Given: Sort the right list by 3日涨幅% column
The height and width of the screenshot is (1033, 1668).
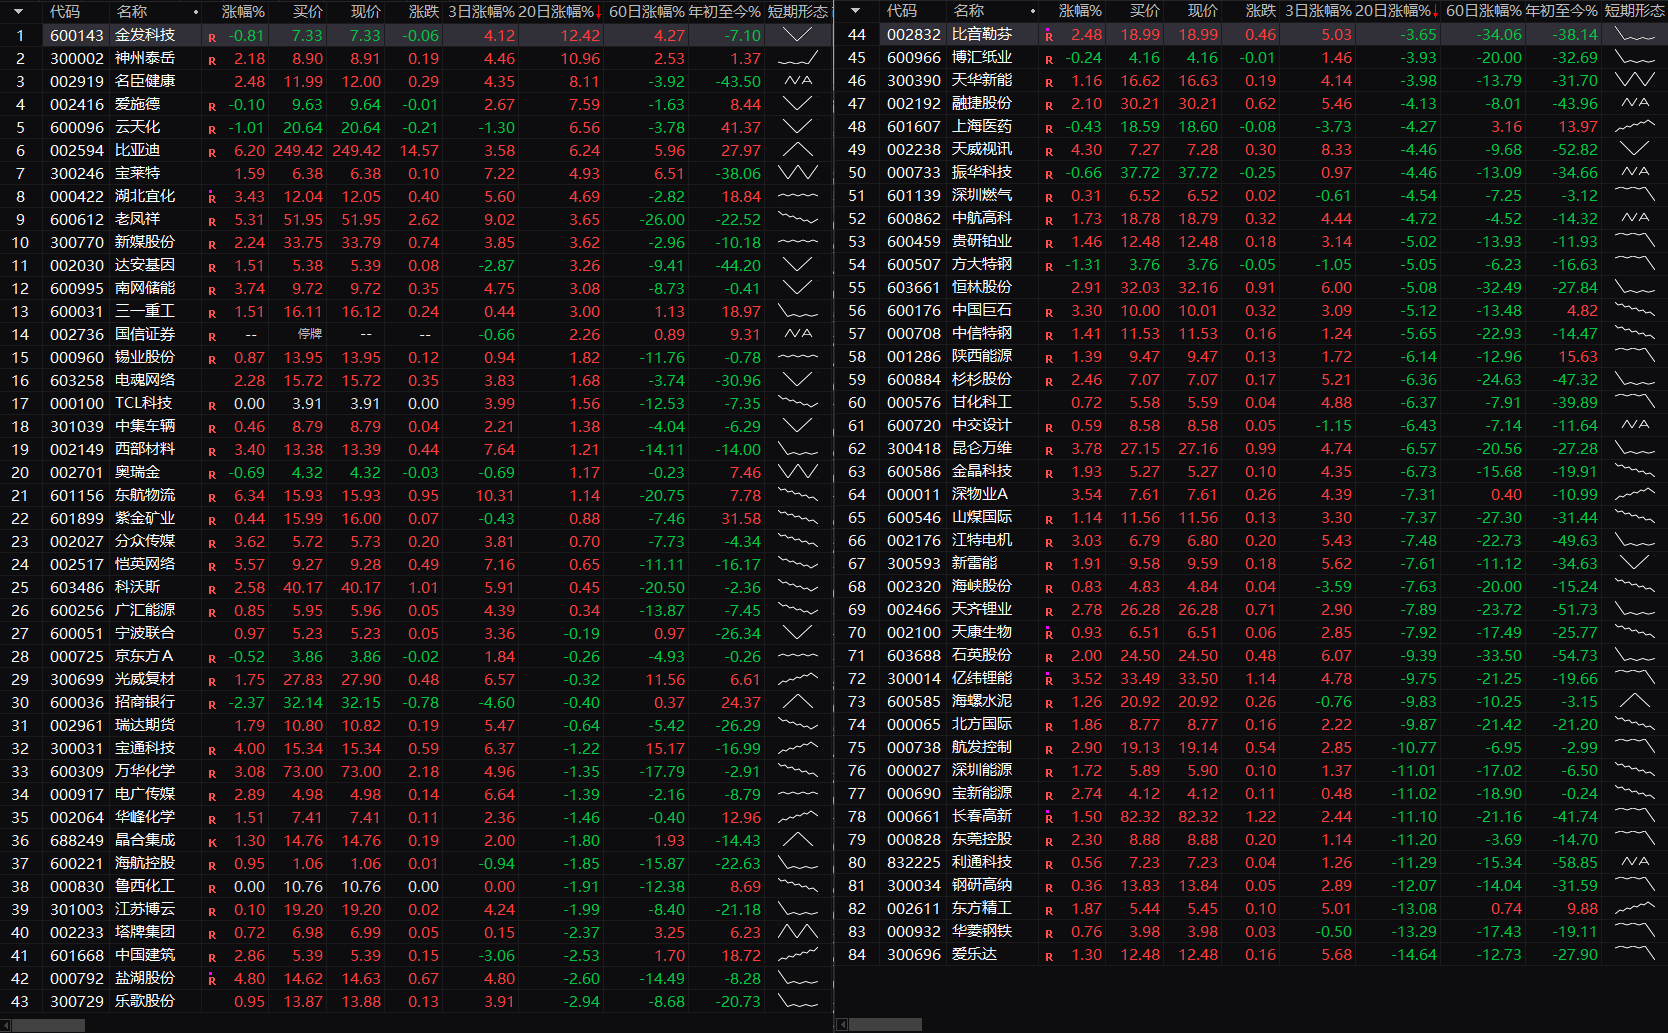Looking at the screenshot, I should pyautogui.click(x=1318, y=11).
